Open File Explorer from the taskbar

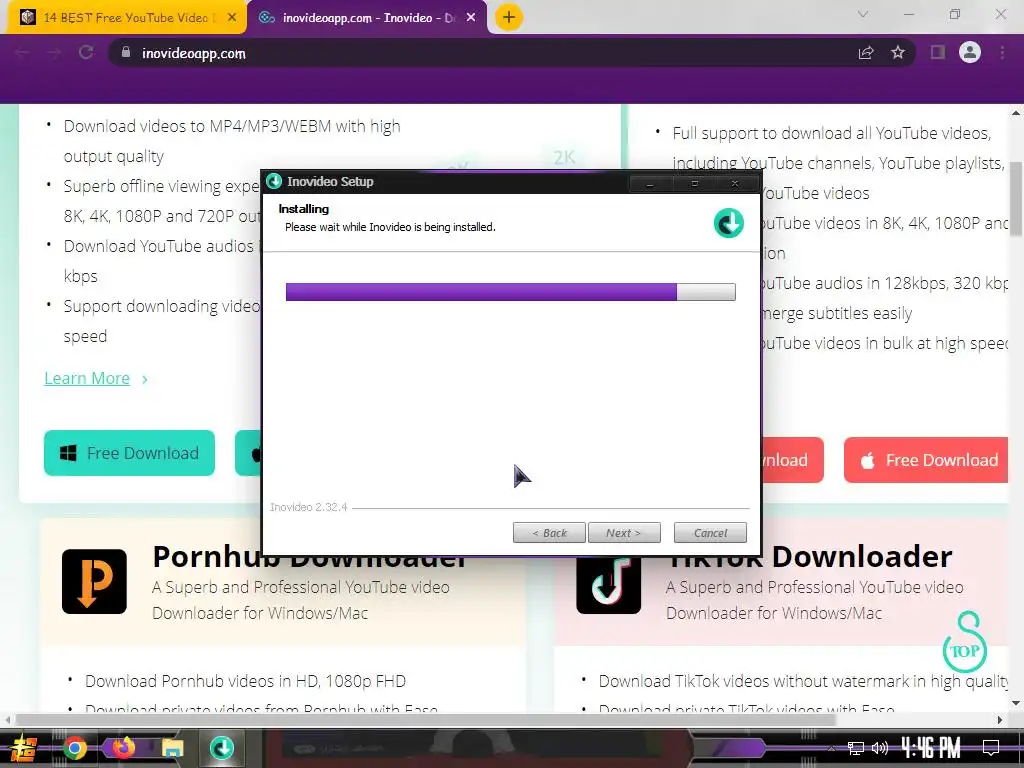coord(172,748)
